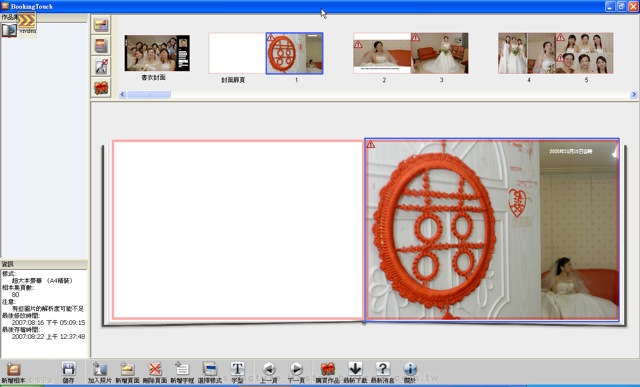Open the 關於 about info icon
The height and width of the screenshot is (387, 640).
(410, 369)
